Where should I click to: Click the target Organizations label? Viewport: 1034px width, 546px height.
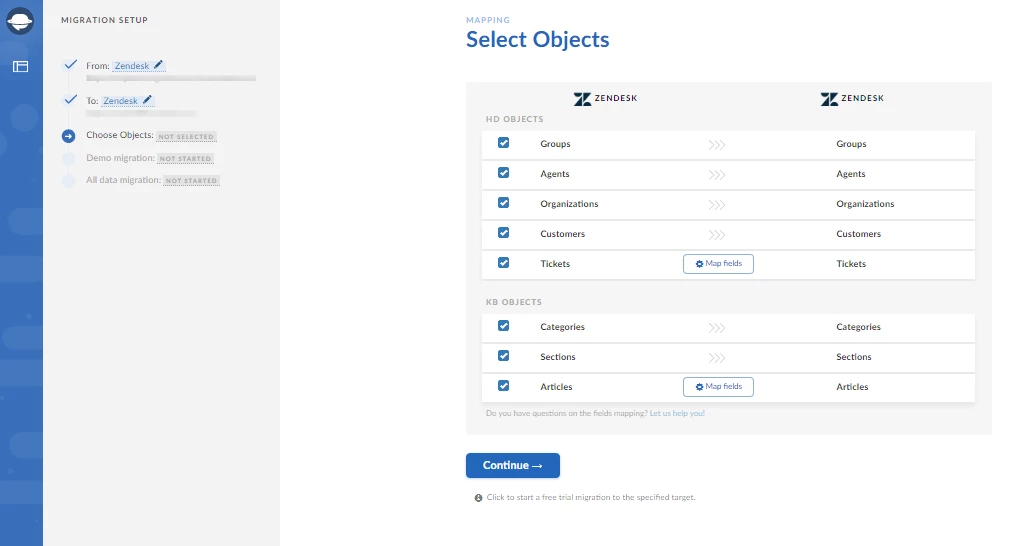(865, 204)
